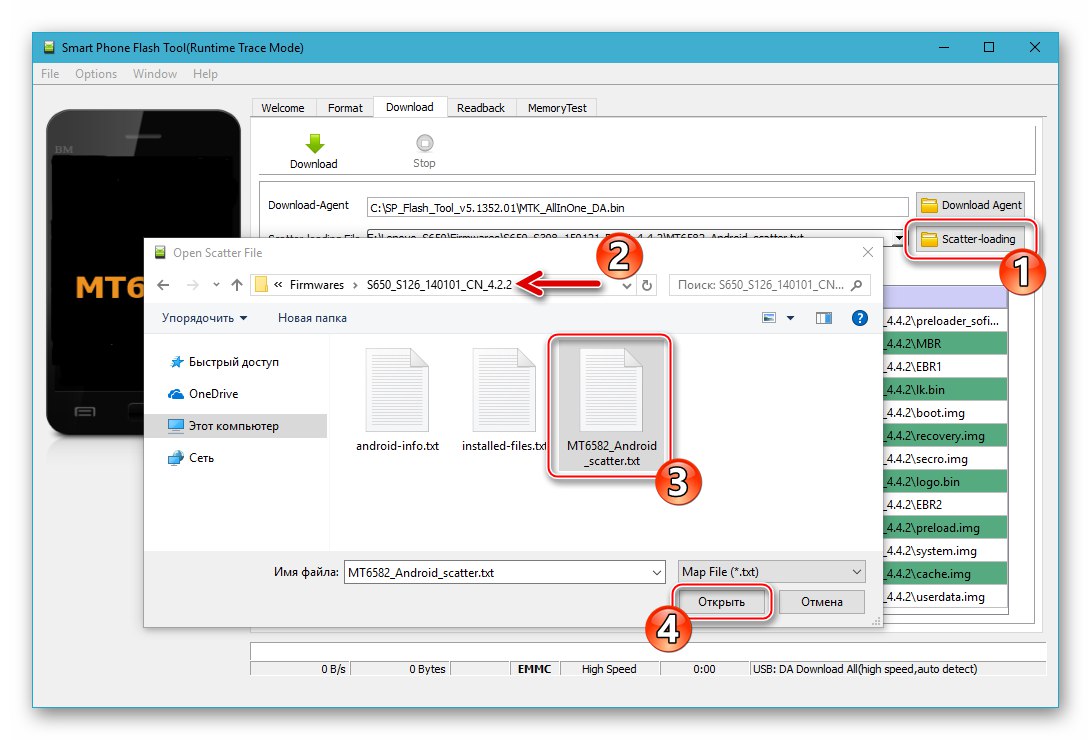The image size is (1091, 740).
Task: Click the 4.4.2\logo.bin row
Action: click(x=945, y=481)
